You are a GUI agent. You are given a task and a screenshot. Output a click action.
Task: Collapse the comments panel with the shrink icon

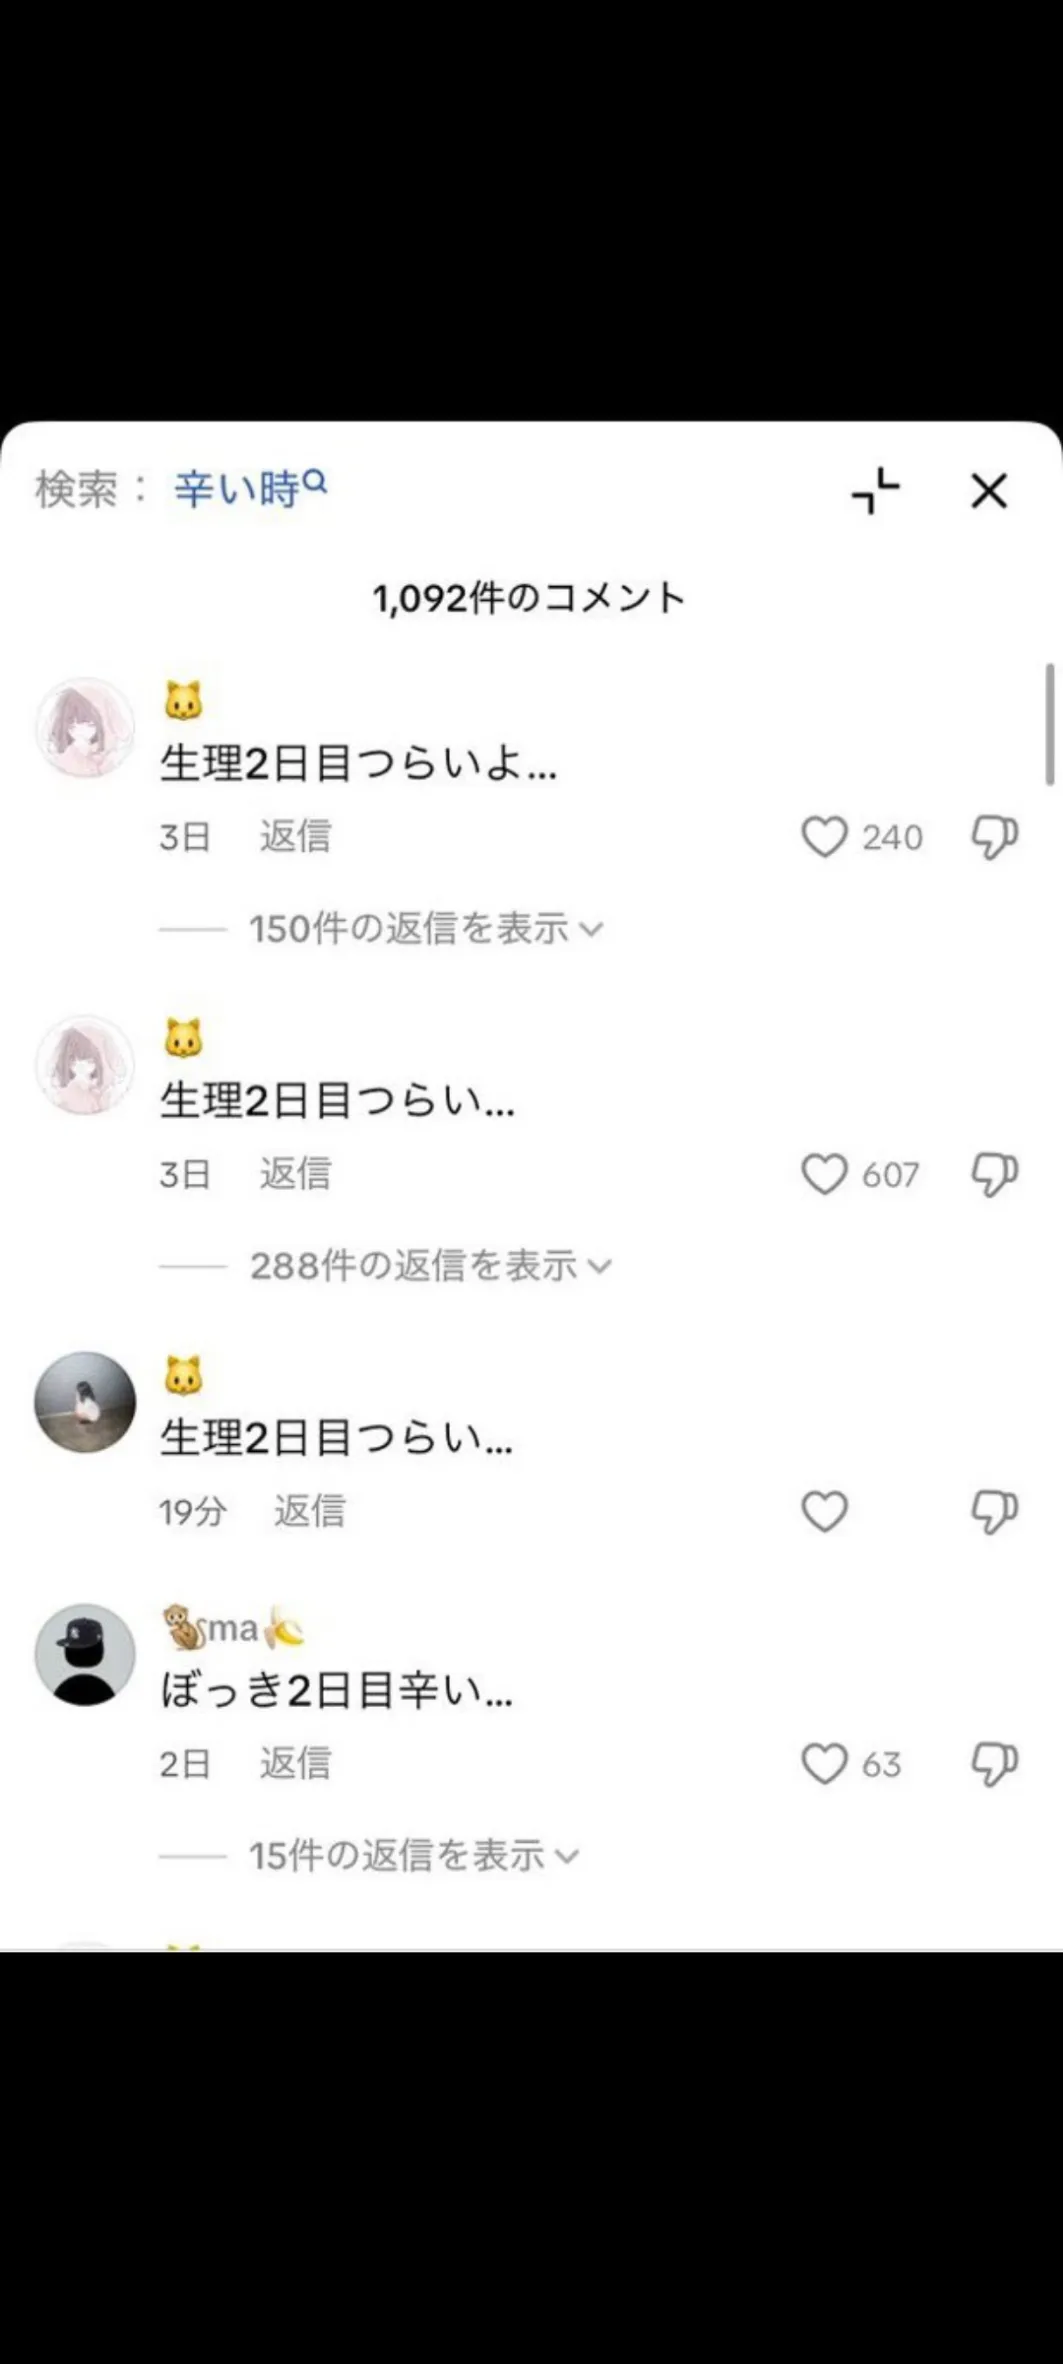pos(876,491)
